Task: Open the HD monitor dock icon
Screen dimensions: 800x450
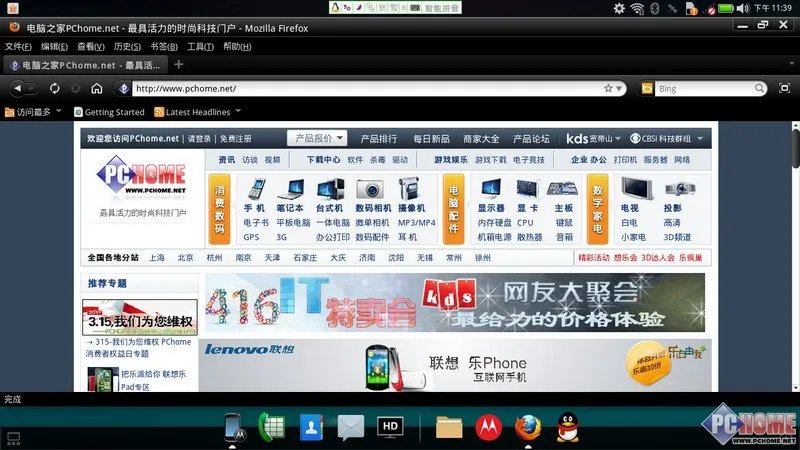Action: pyautogui.click(x=390, y=427)
